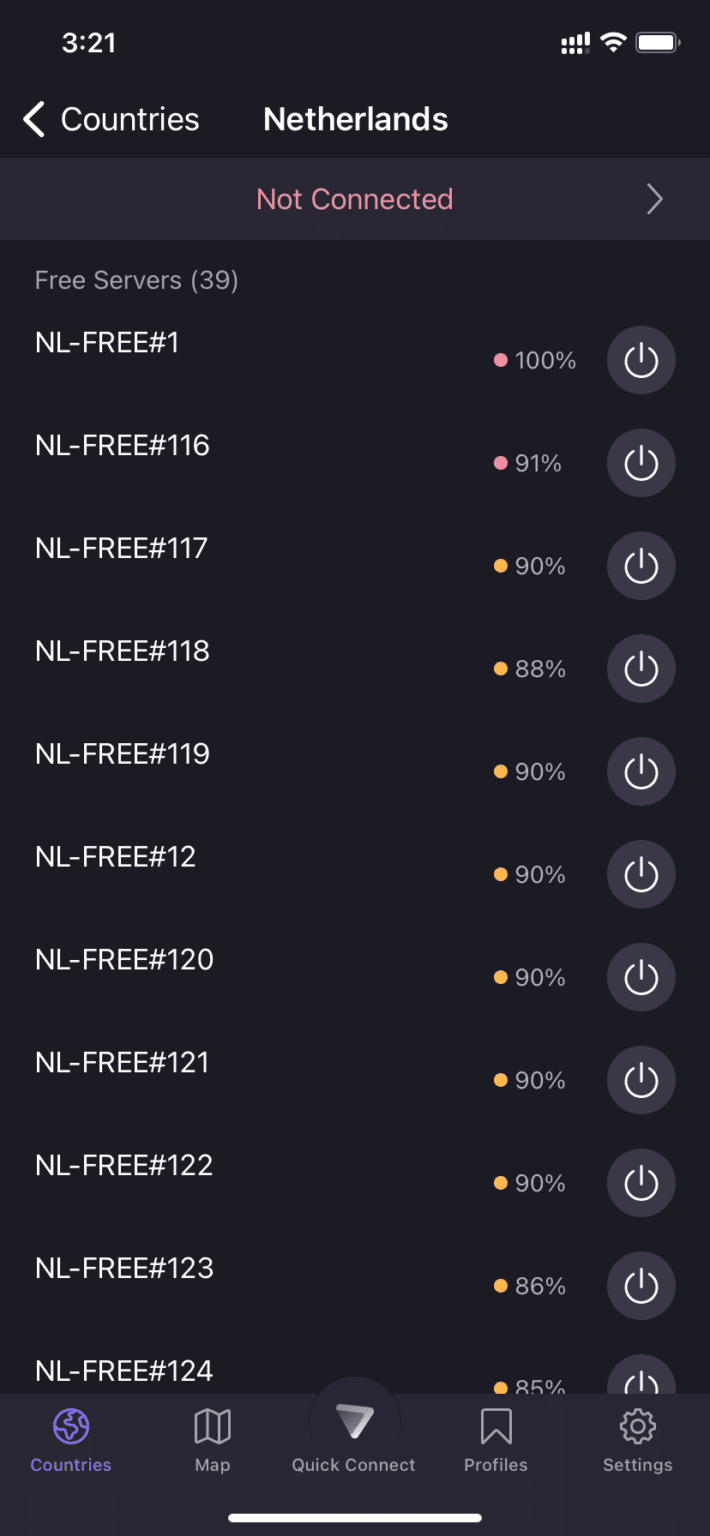Toggle connection for NL-FREE#120
710x1536 pixels.
click(641, 977)
